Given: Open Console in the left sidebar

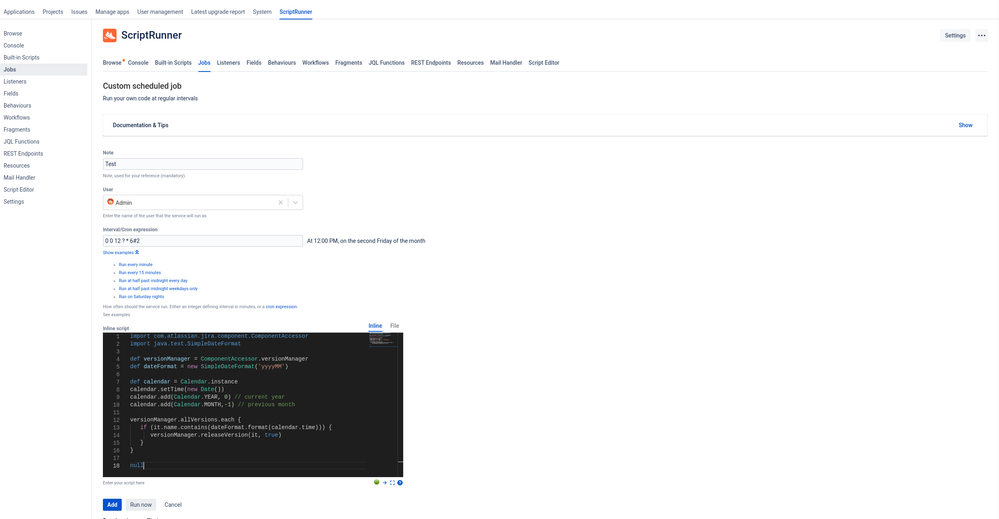Looking at the screenshot, I should tap(13, 46).
